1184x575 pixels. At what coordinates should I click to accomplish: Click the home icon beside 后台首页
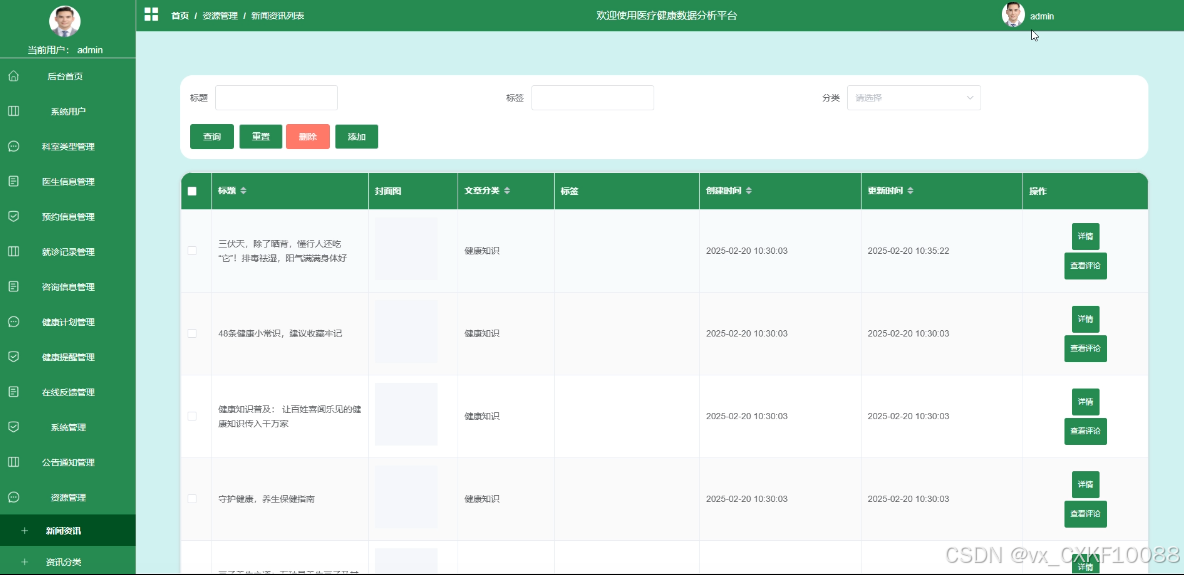tap(13, 76)
